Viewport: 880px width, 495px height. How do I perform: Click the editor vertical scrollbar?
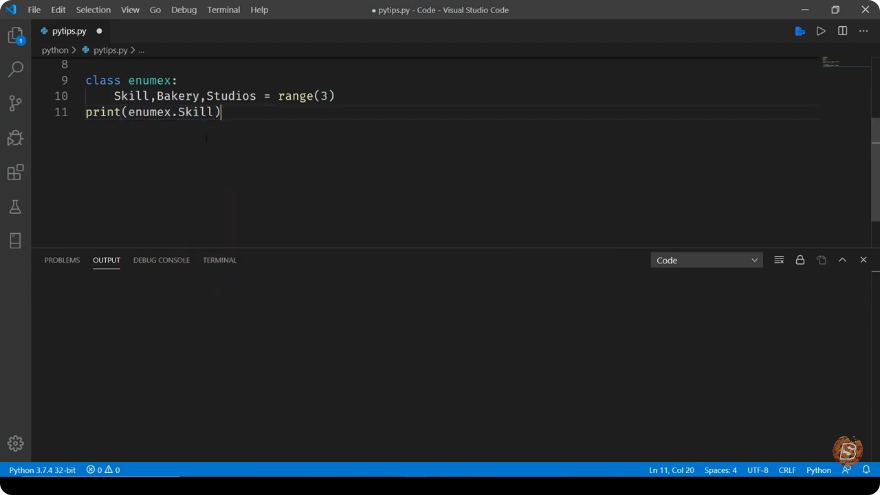(x=875, y=169)
